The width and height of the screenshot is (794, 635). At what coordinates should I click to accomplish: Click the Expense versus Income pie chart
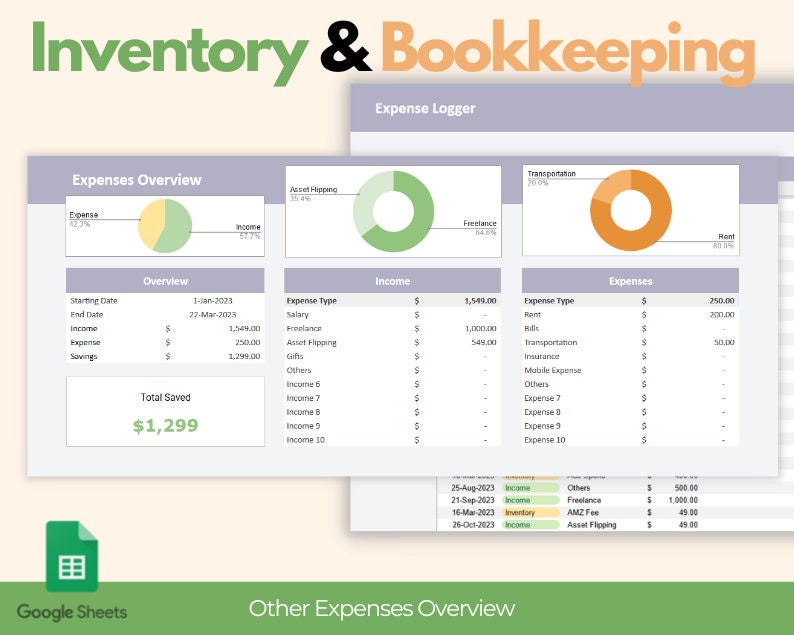coord(165,226)
